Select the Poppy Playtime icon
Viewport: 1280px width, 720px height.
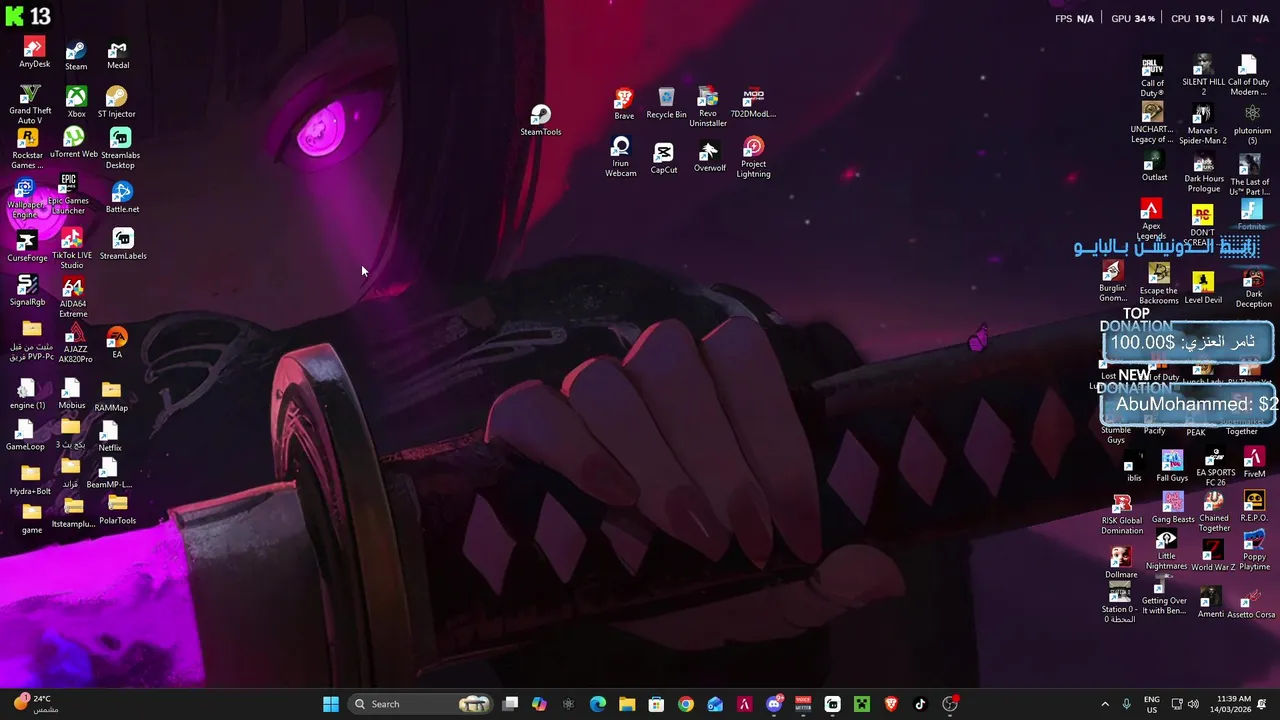(x=1254, y=551)
